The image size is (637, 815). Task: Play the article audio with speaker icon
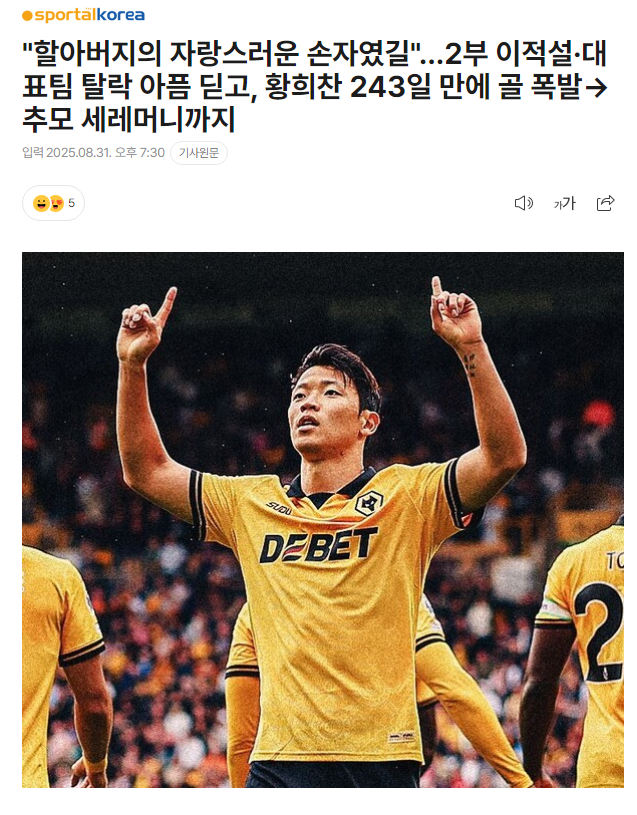523,203
